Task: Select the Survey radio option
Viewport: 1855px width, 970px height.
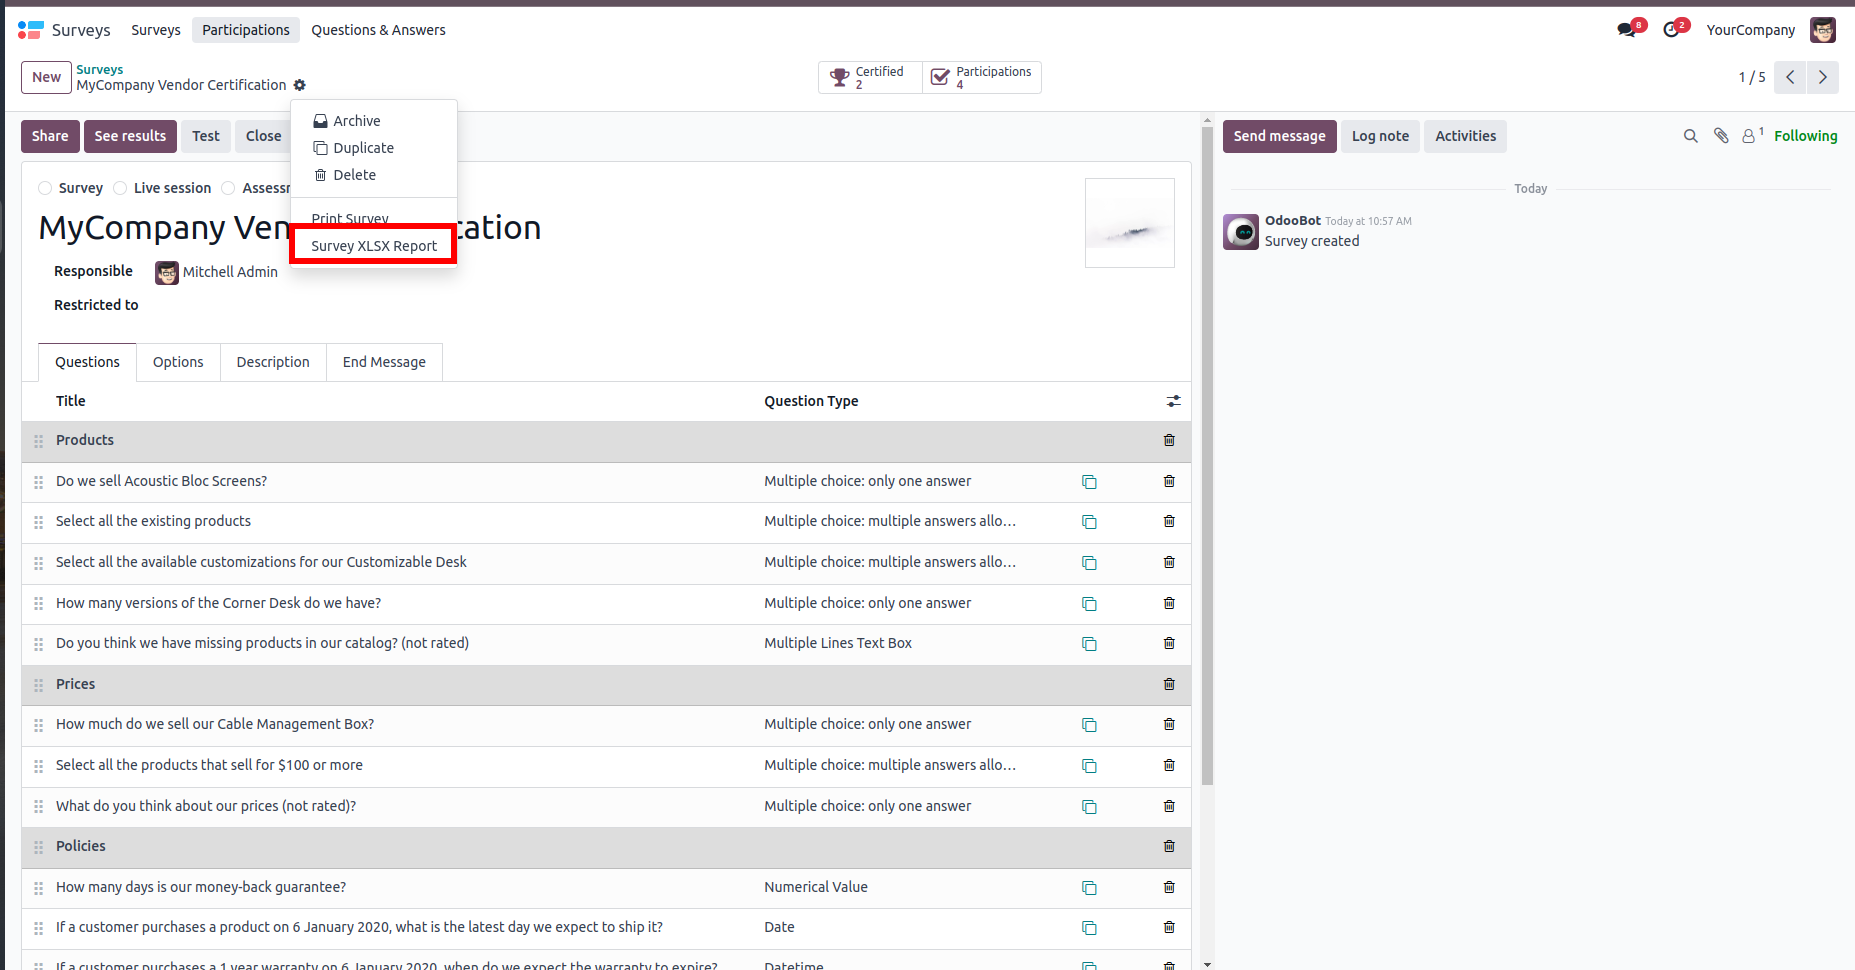Action: pyautogui.click(x=45, y=188)
